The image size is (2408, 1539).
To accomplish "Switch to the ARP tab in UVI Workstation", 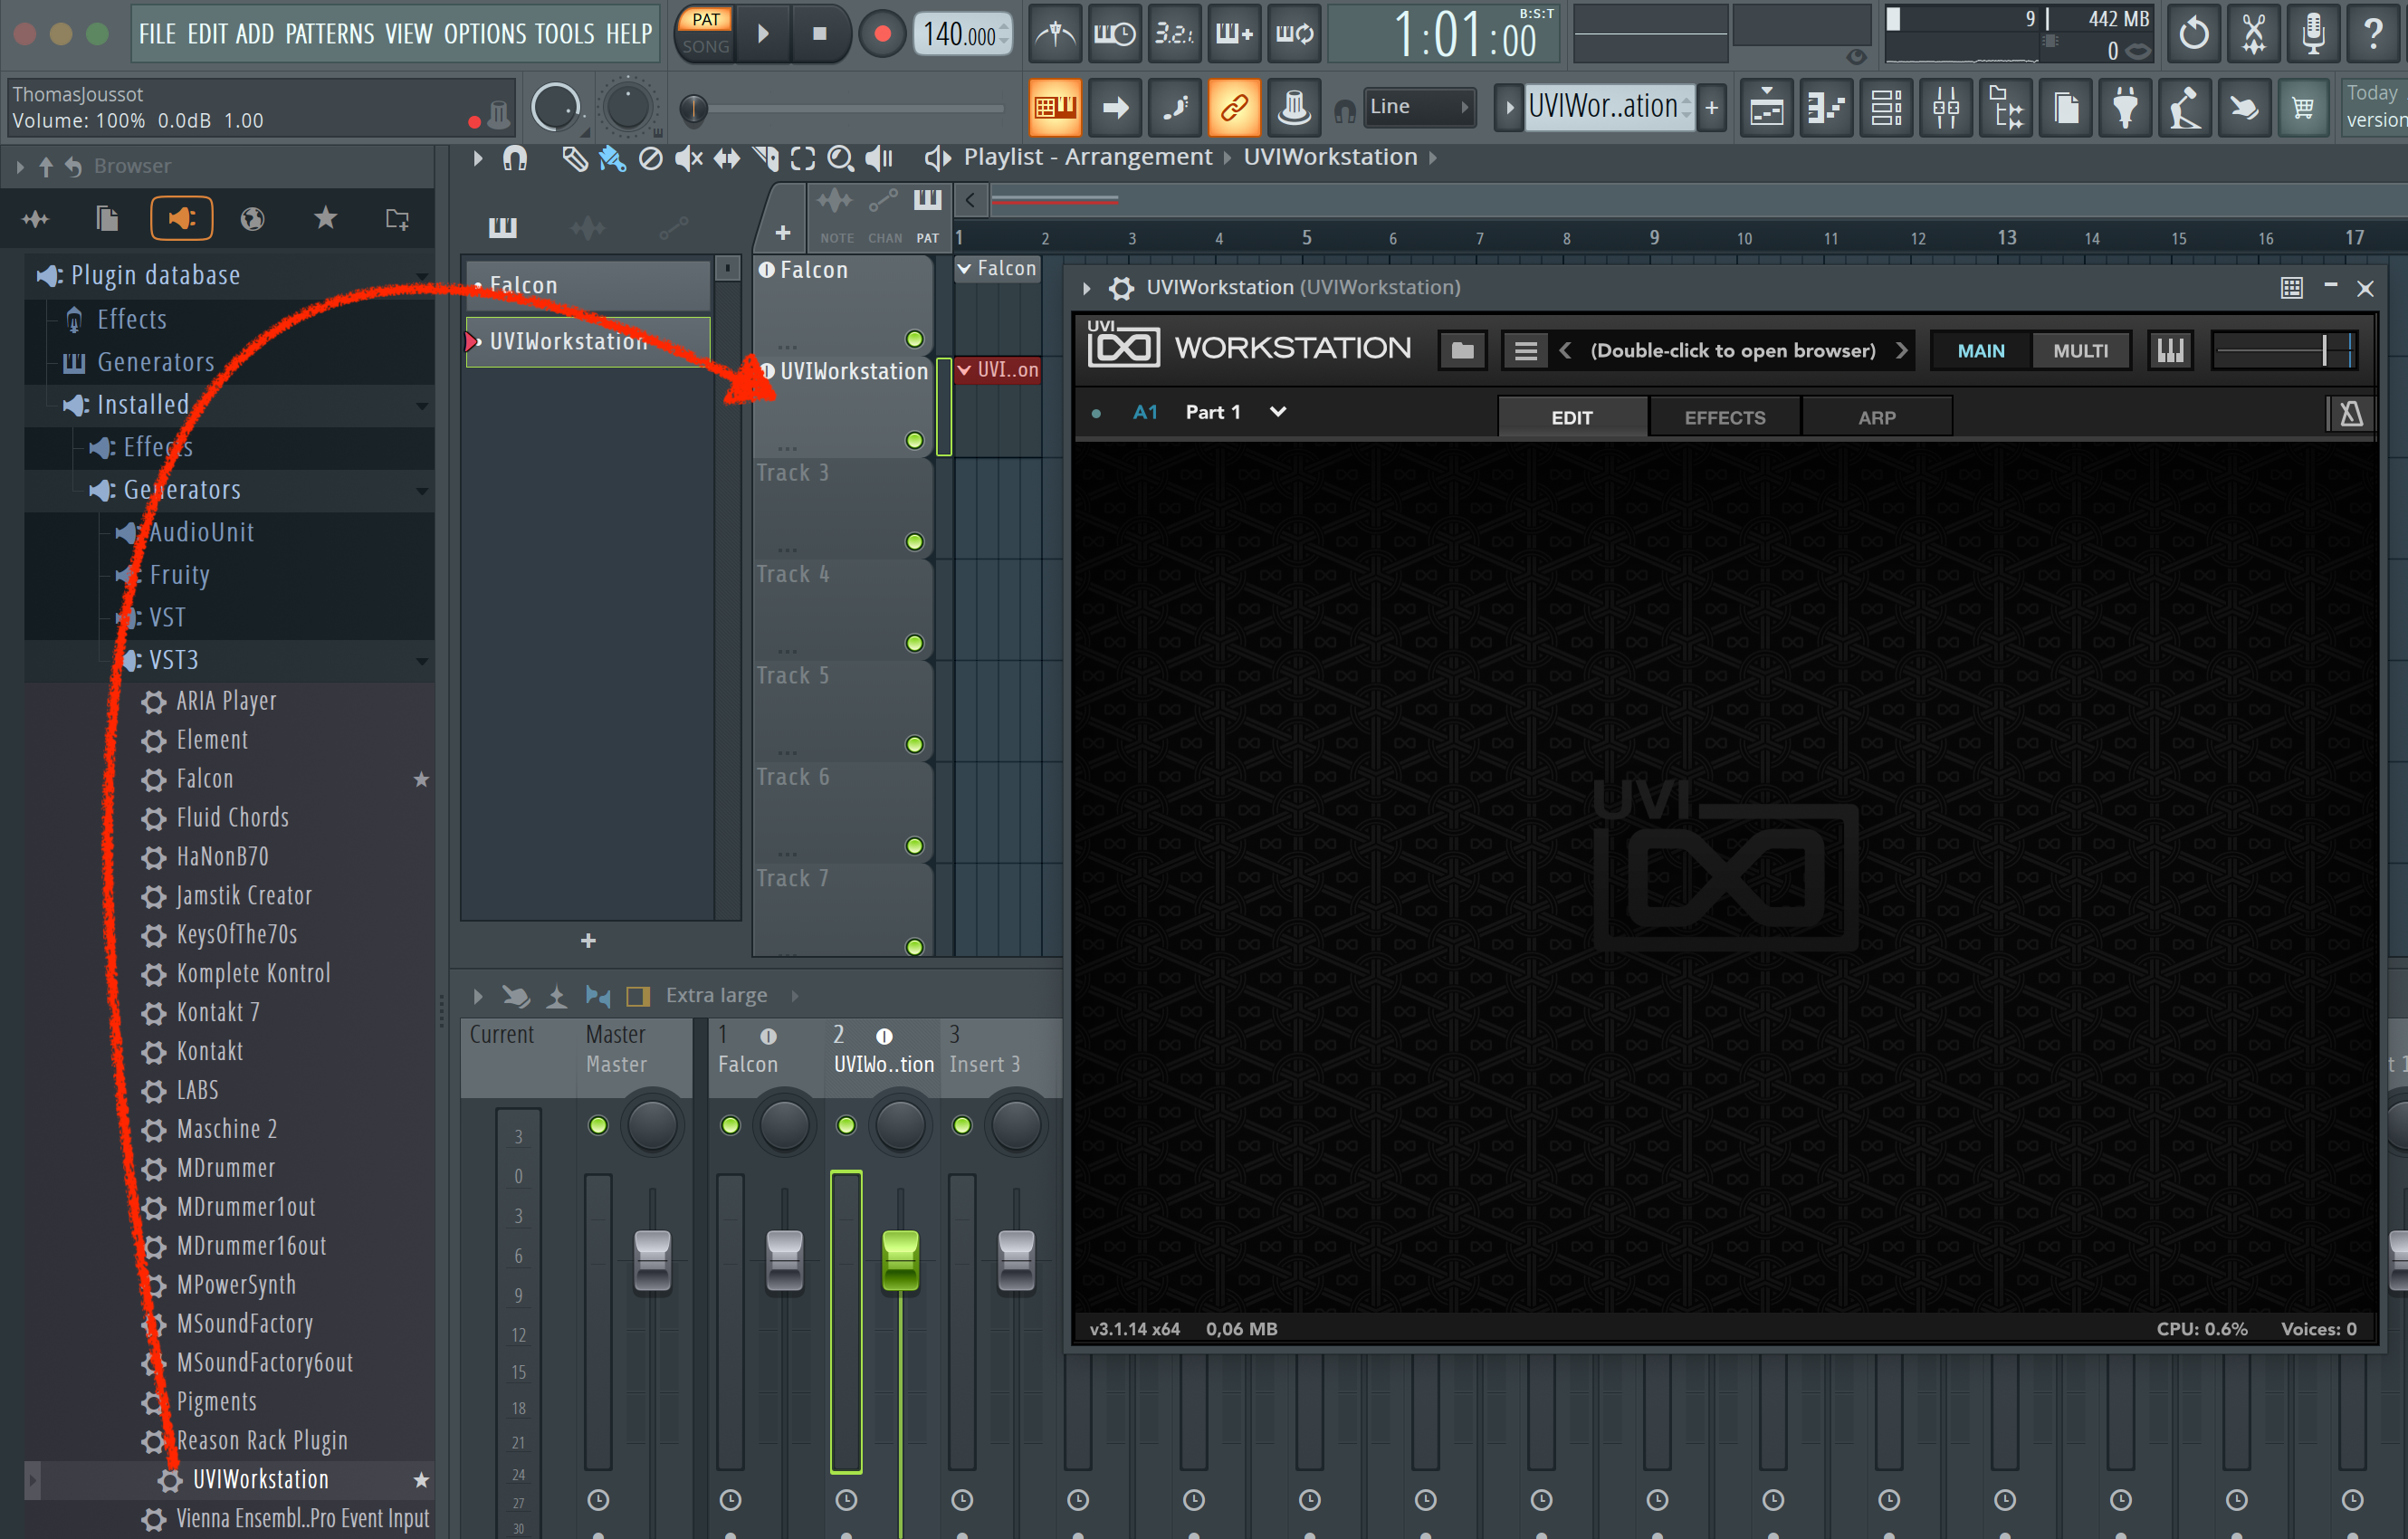I will click(x=1876, y=418).
